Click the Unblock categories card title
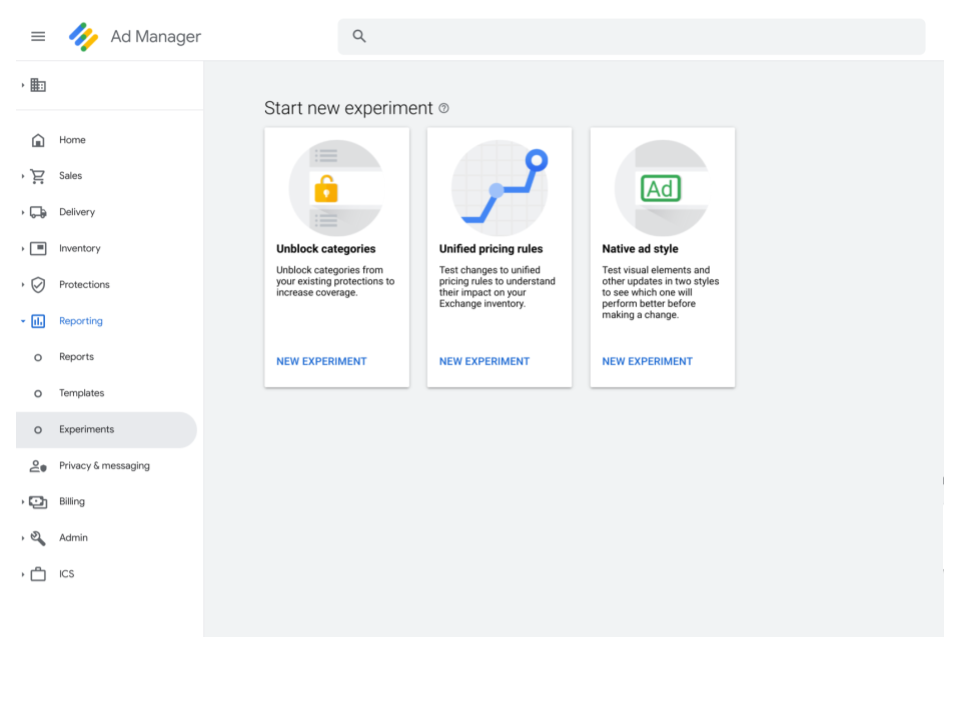This screenshot has width=960, height=720. pos(326,249)
